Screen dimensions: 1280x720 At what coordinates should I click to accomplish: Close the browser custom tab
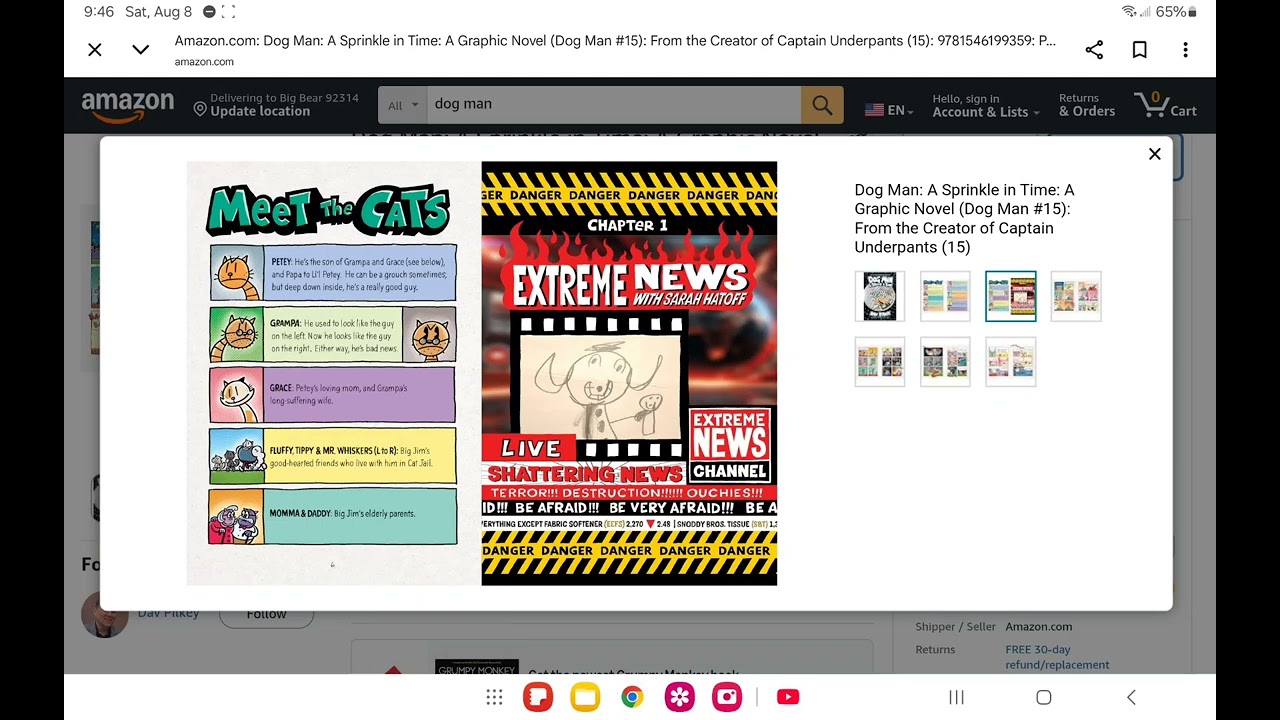click(x=95, y=50)
